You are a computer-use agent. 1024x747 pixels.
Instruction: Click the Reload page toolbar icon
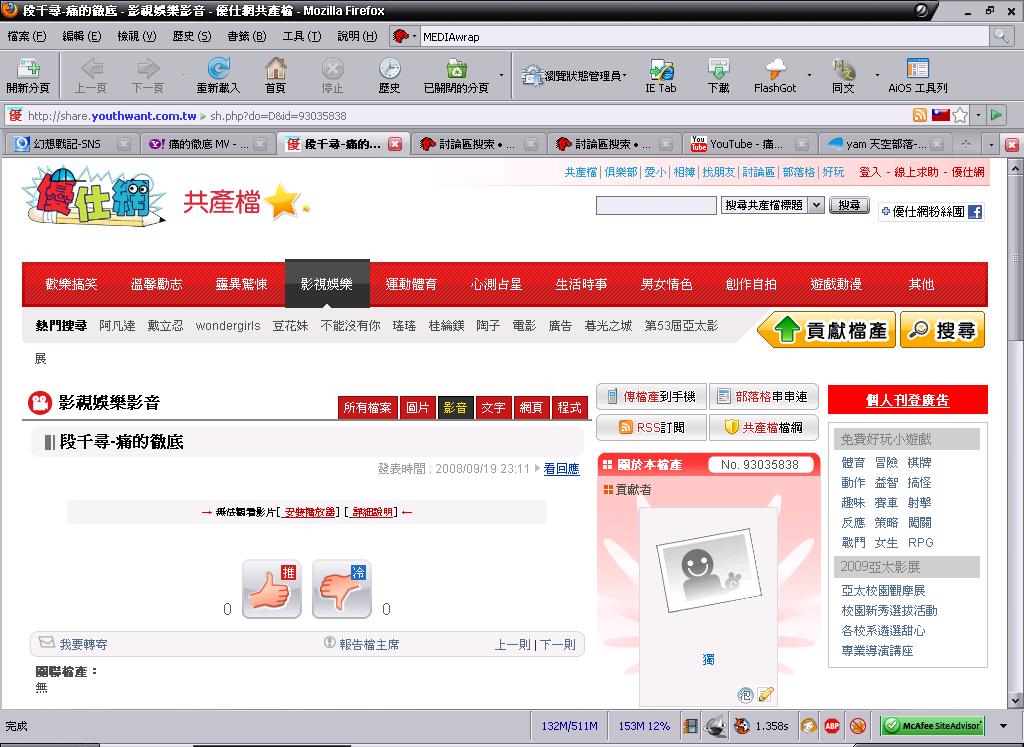[218, 70]
